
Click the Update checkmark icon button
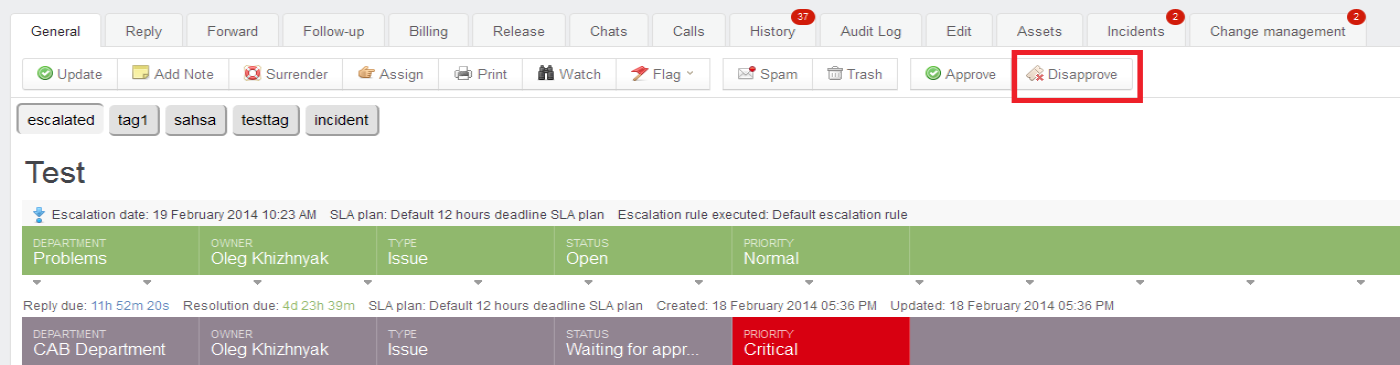70,74
